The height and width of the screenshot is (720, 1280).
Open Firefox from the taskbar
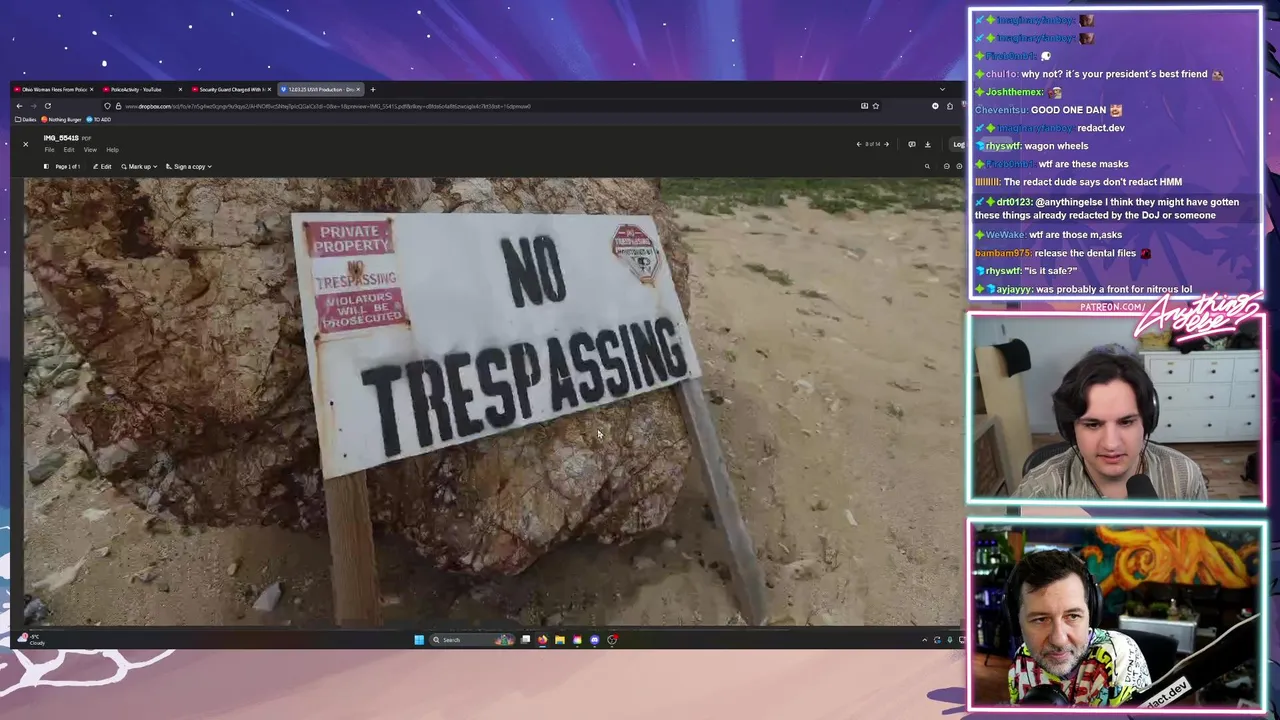[x=542, y=640]
